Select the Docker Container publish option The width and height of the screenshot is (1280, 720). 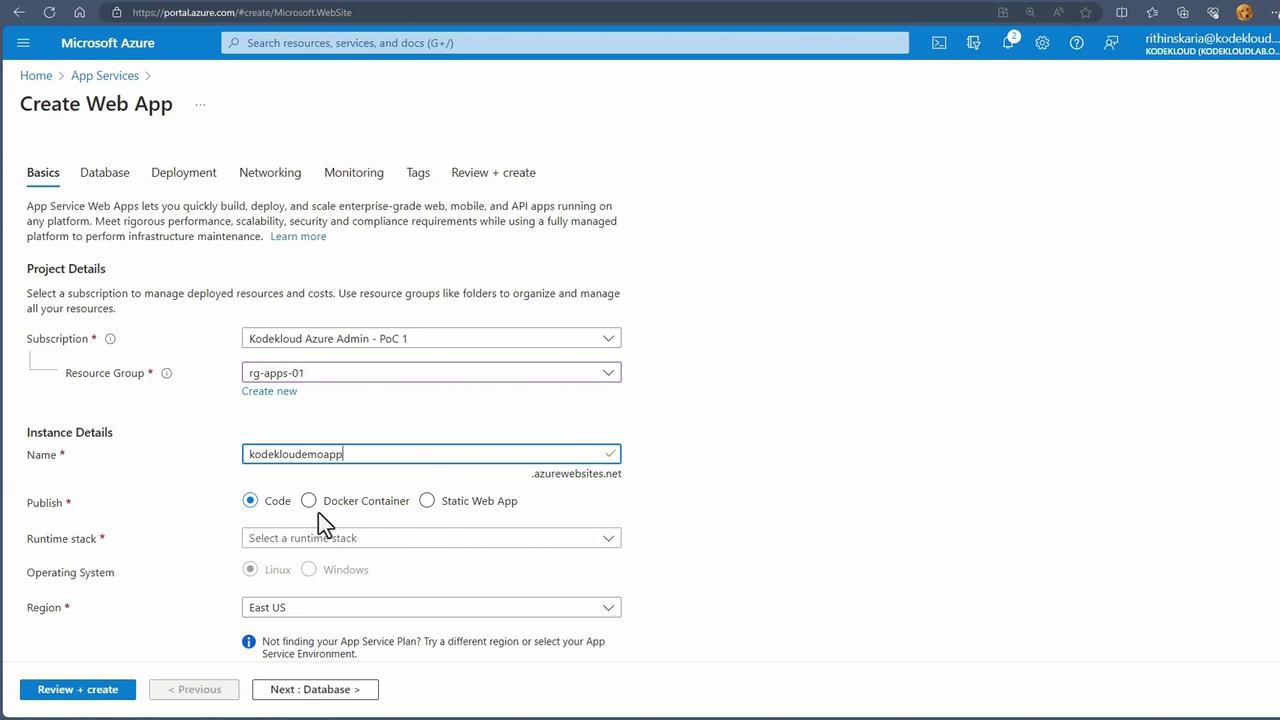309,500
